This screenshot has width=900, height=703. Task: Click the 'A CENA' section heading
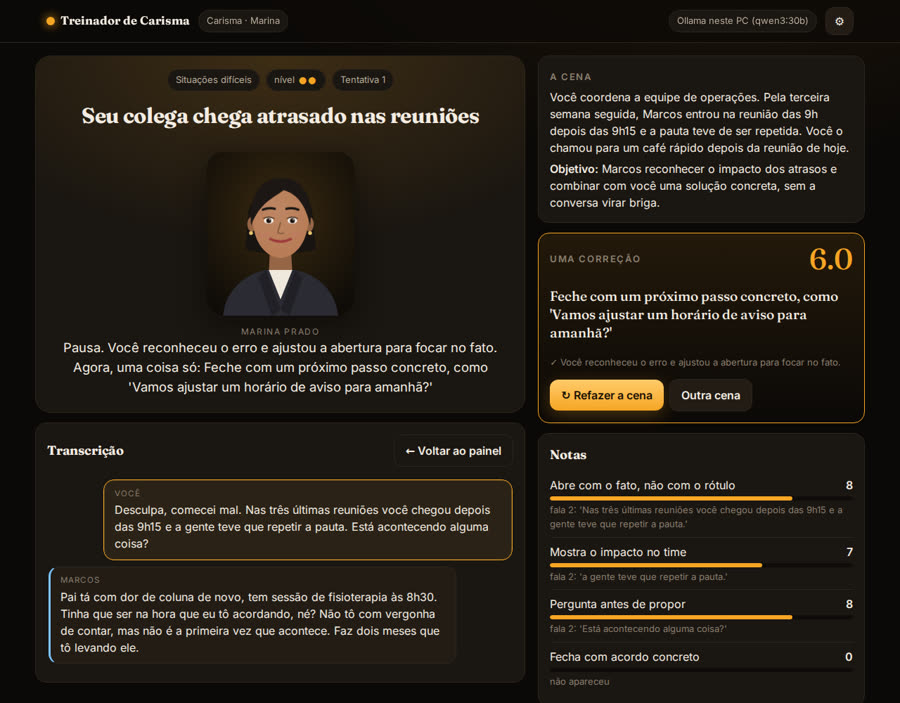pyautogui.click(x=571, y=77)
